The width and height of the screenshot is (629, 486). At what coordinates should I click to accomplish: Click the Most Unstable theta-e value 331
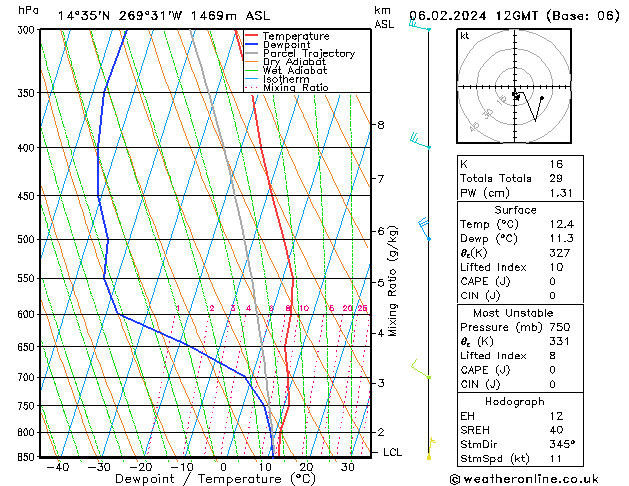560,341
